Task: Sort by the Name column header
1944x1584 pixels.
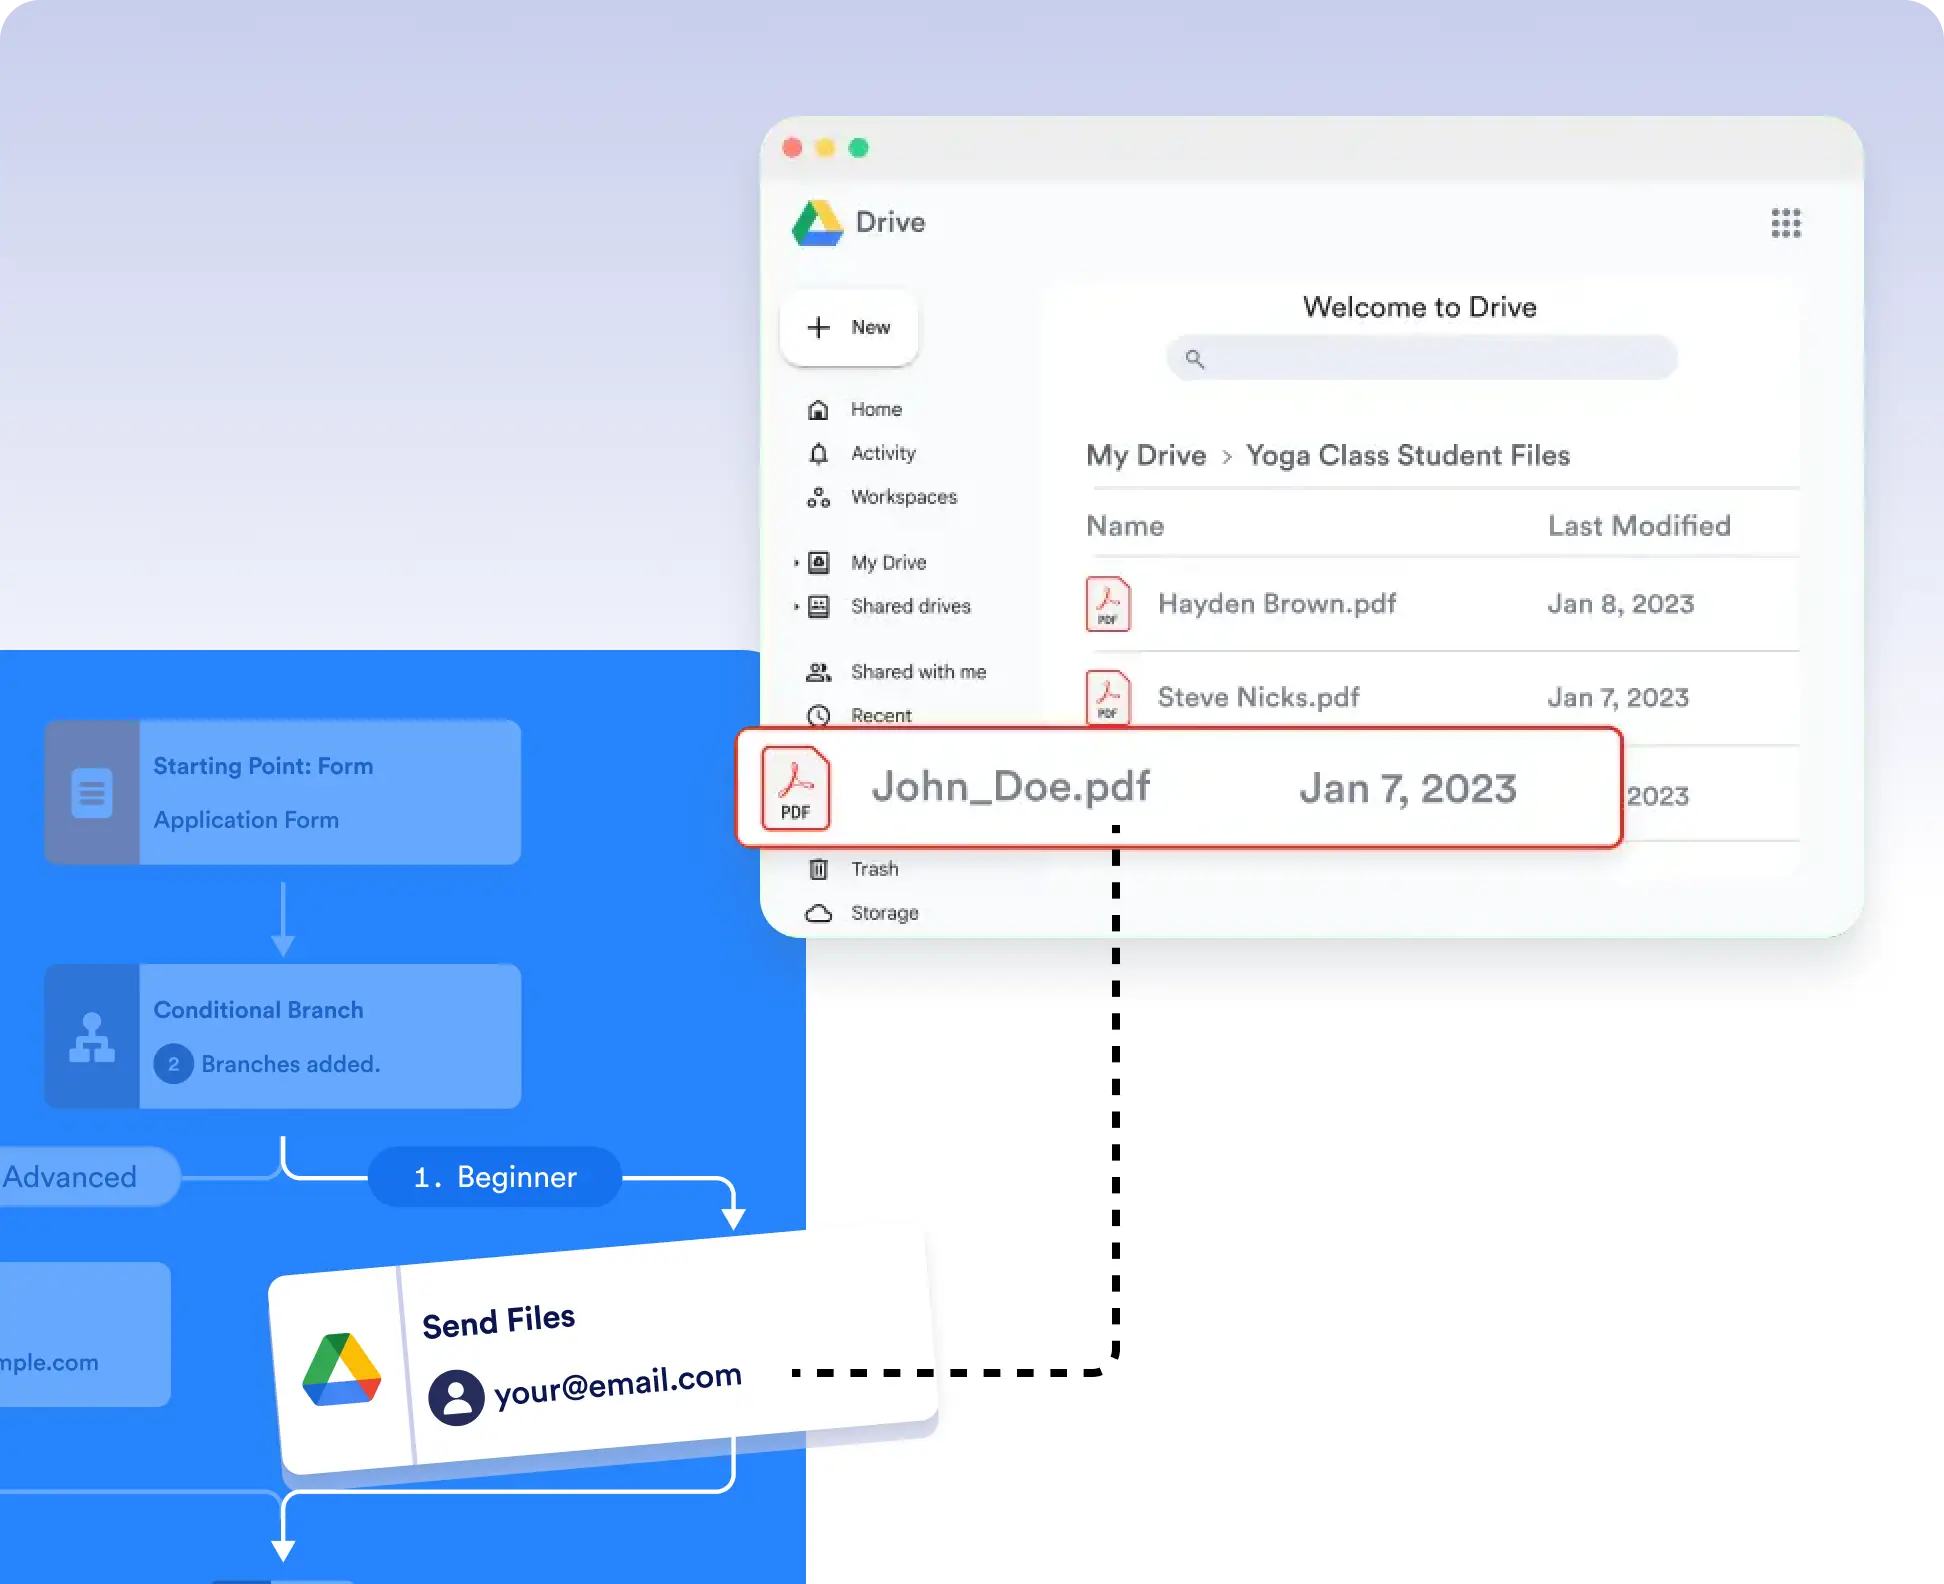Action: click(x=1125, y=526)
